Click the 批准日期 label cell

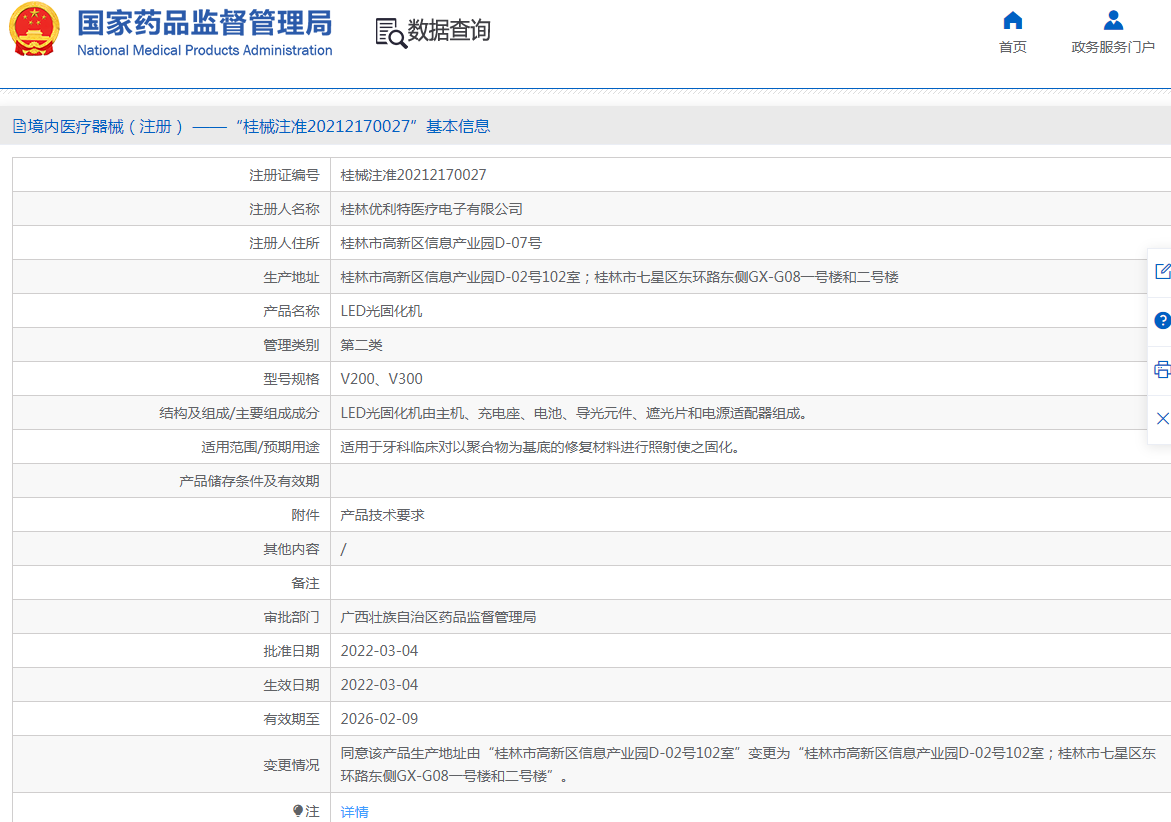pos(172,651)
